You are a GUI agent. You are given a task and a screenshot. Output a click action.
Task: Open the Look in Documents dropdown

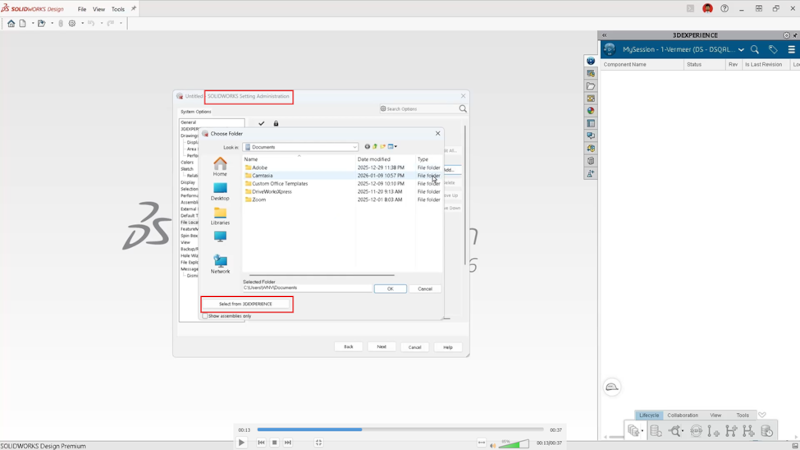tap(301, 147)
